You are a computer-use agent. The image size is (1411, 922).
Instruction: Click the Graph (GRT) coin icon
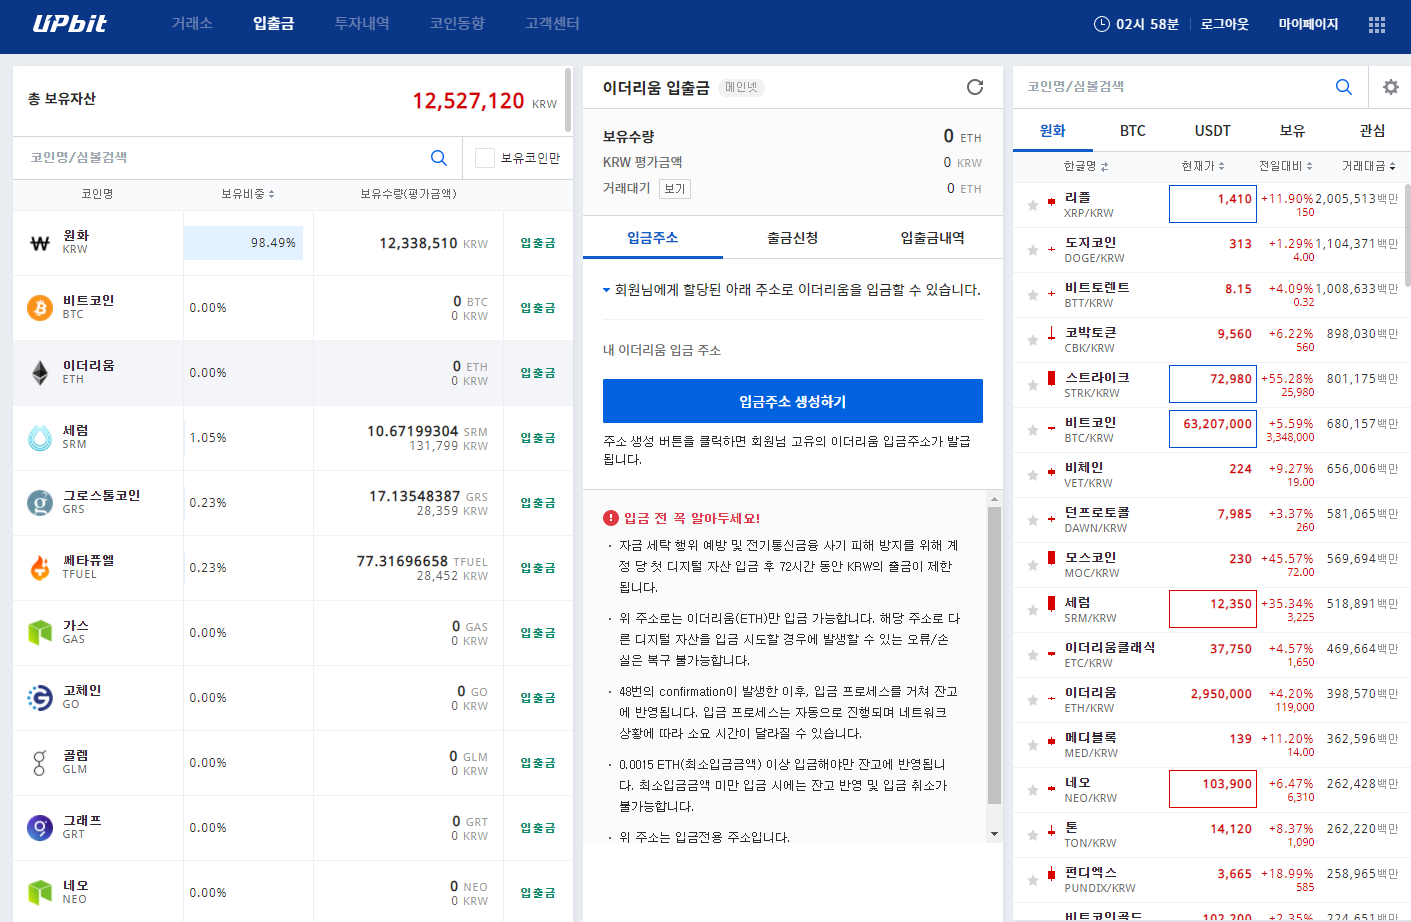tap(40, 828)
